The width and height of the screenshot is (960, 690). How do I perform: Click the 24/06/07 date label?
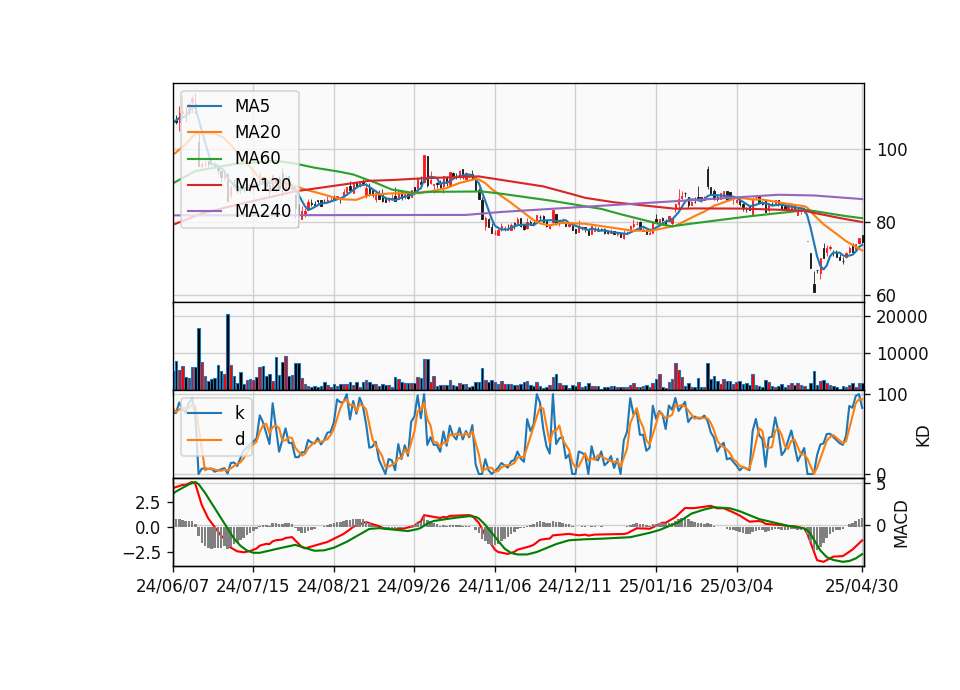click(173, 586)
